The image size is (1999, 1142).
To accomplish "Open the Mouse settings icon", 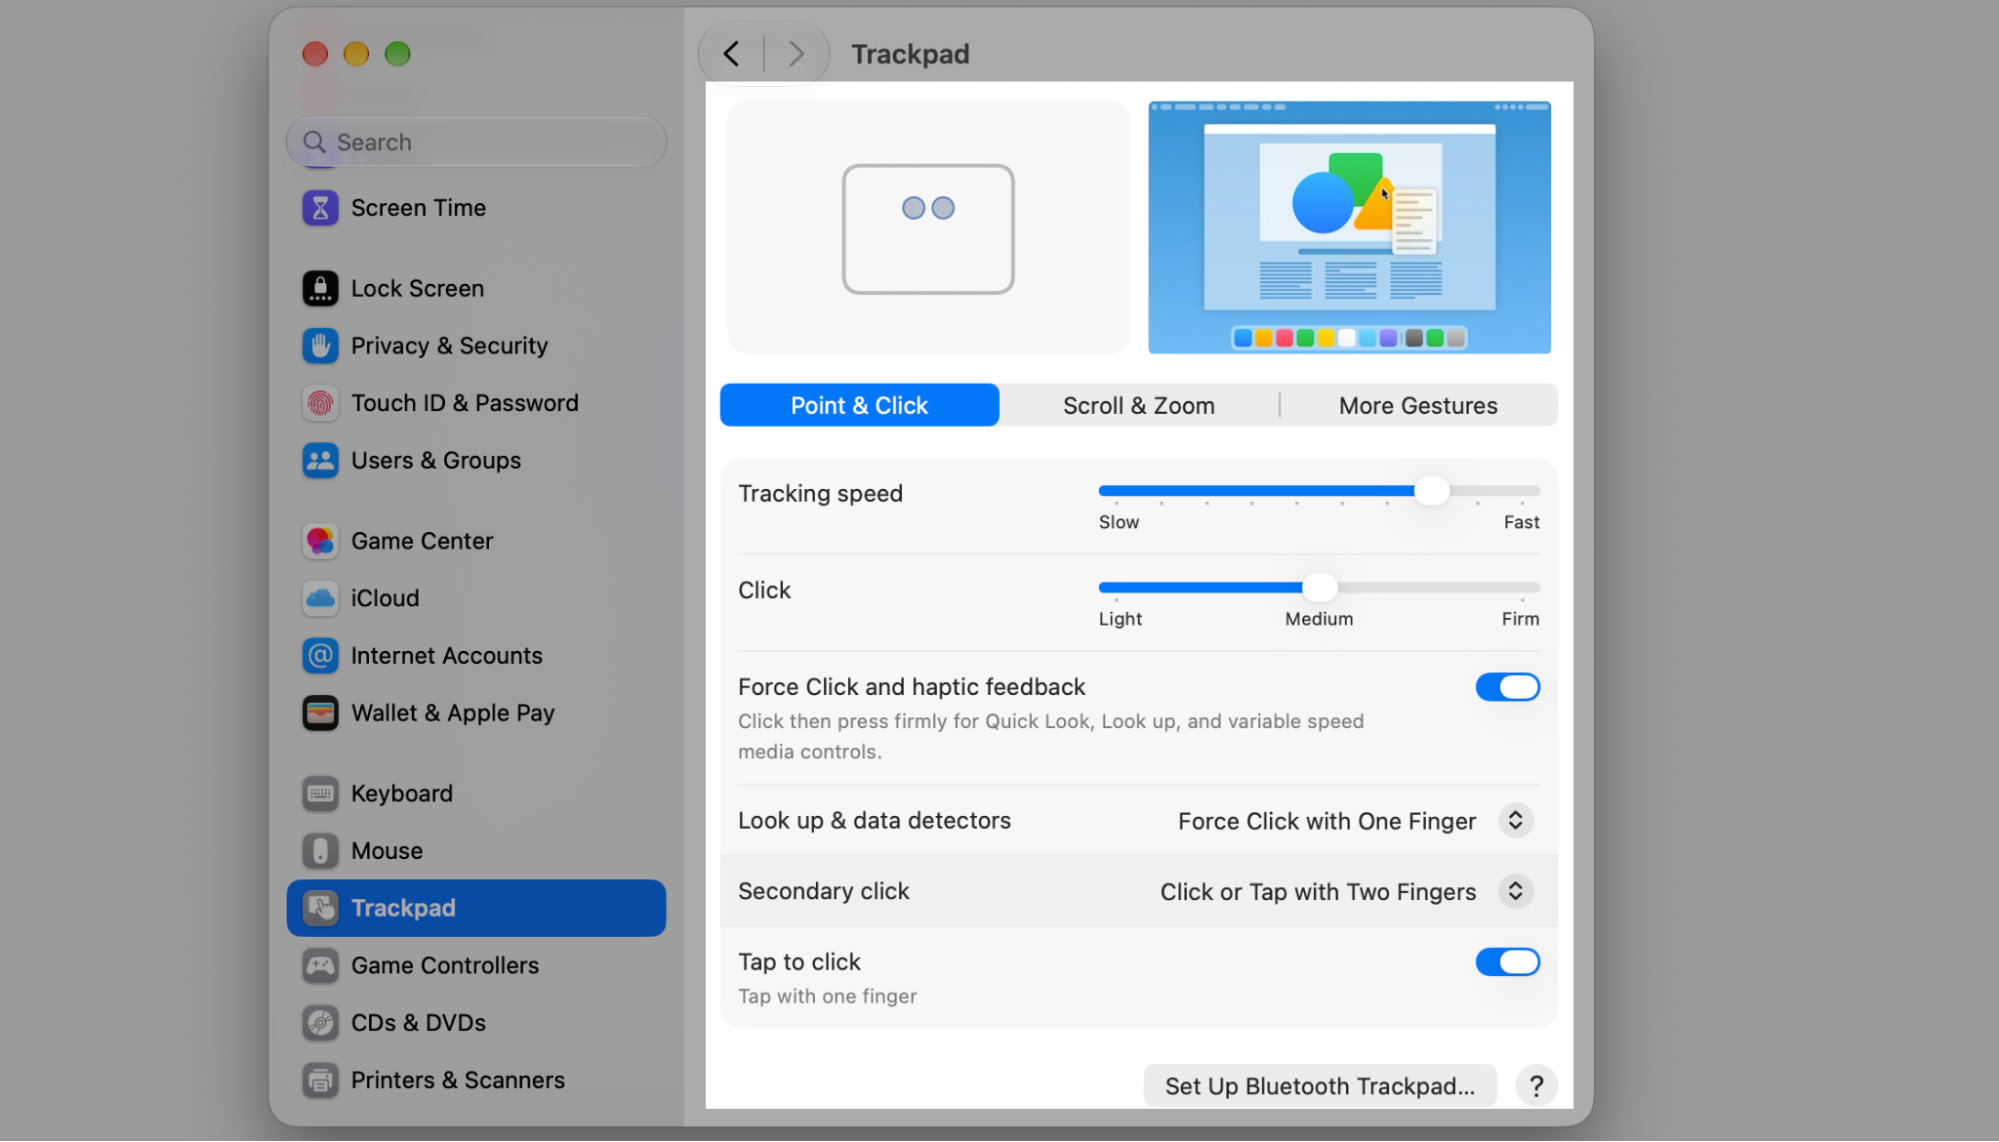I will (320, 851).
